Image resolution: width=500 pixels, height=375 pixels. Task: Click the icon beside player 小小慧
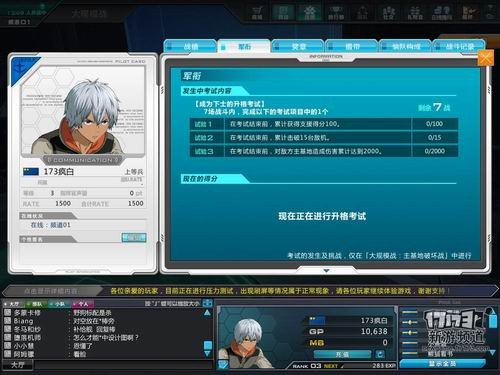point(7,346)
